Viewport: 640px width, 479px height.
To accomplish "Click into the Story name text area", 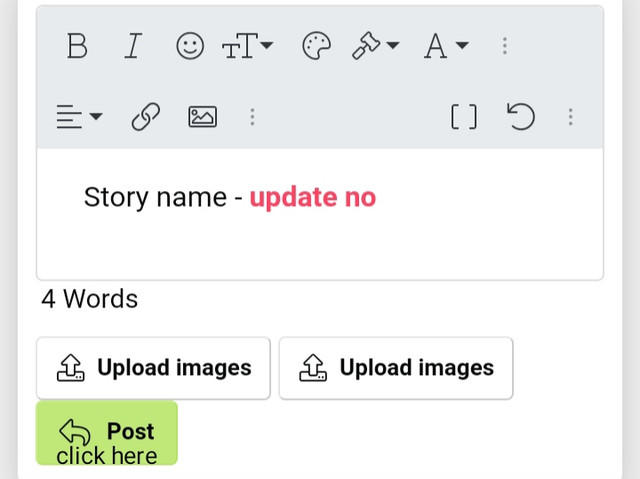I will coord(320,214).
